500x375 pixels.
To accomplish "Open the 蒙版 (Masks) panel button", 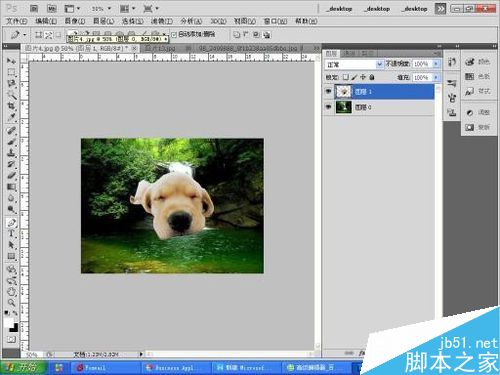I will (478, 127).
